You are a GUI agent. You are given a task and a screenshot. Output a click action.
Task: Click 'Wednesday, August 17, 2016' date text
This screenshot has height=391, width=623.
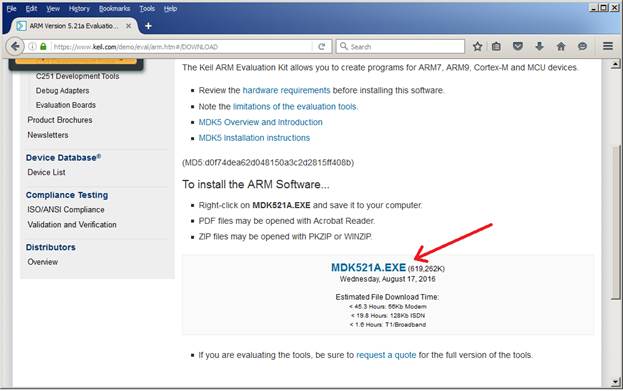pyautogui.click(x=387, y=279)
